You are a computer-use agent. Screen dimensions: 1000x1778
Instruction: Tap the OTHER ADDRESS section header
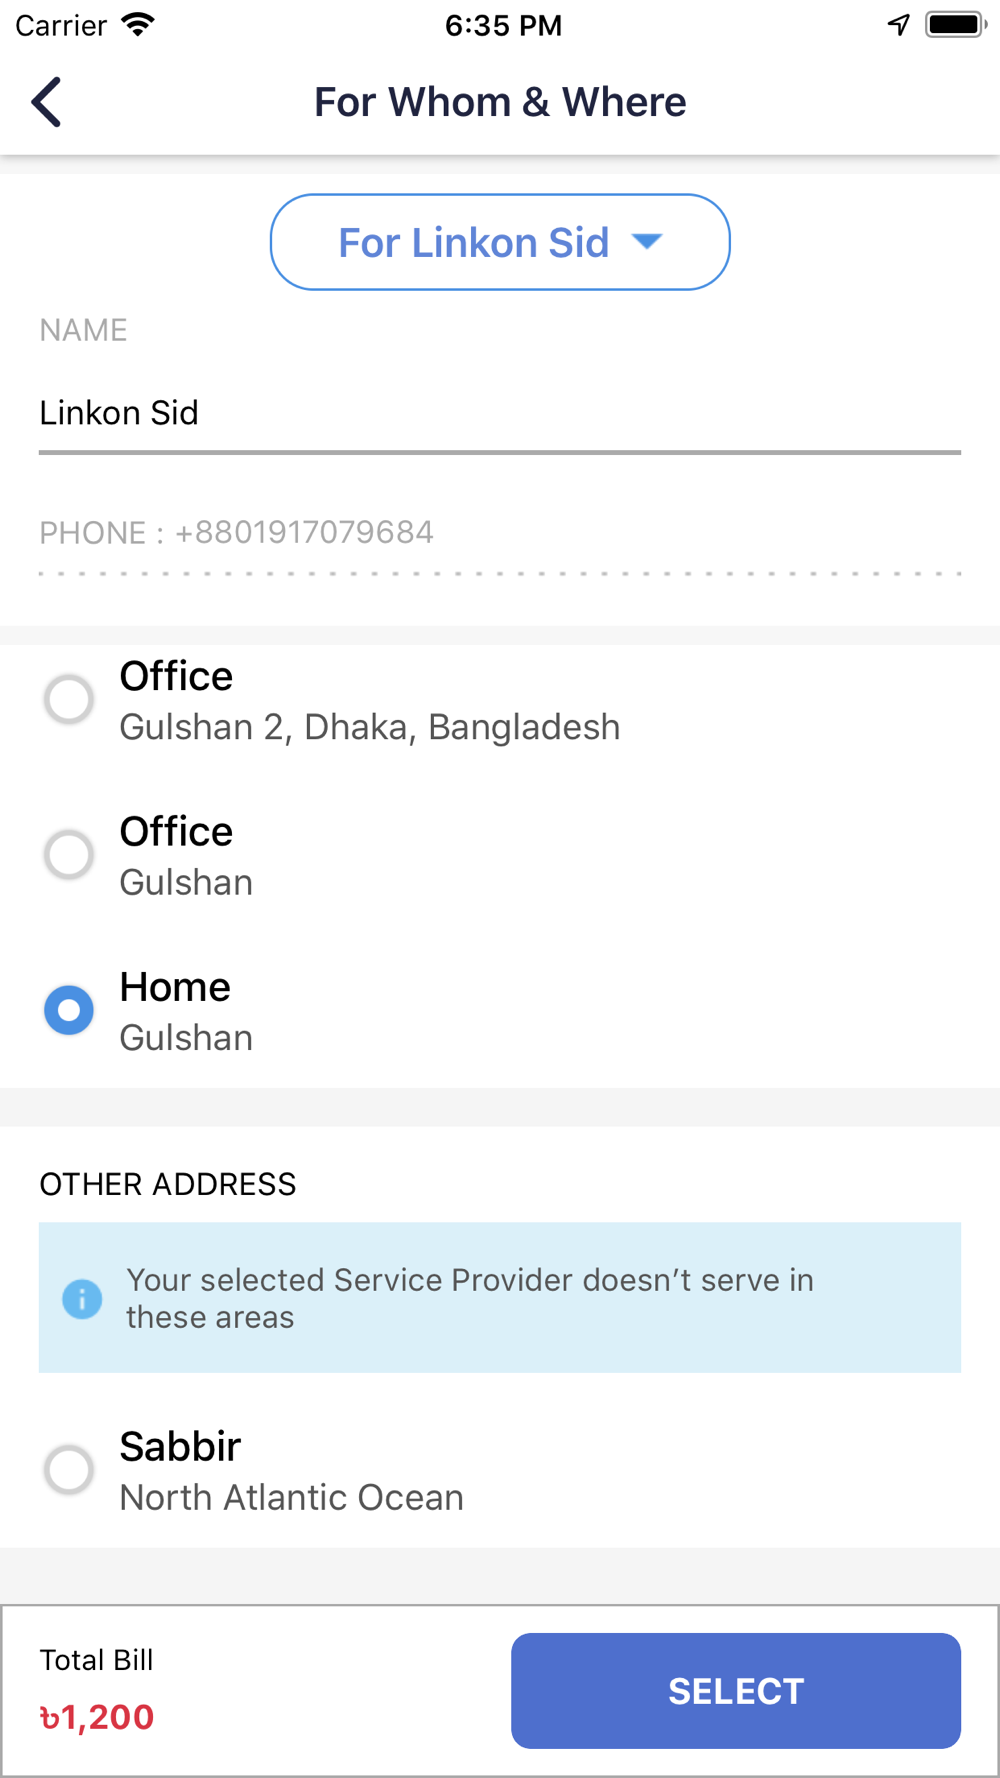pyautogui.click(x=168, y=1184)
